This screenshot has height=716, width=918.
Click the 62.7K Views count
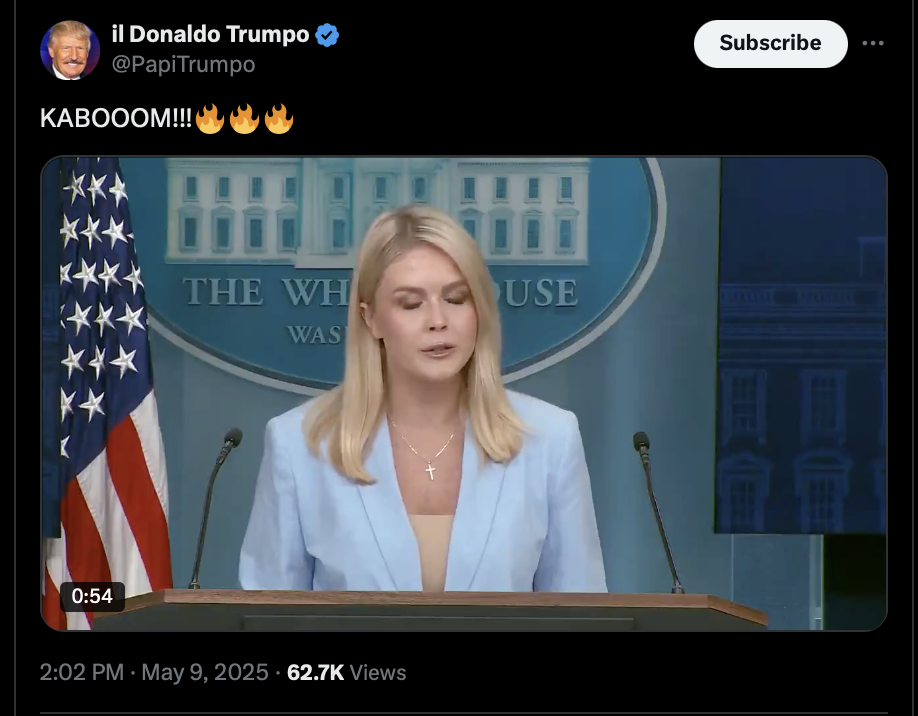(346, 672)
